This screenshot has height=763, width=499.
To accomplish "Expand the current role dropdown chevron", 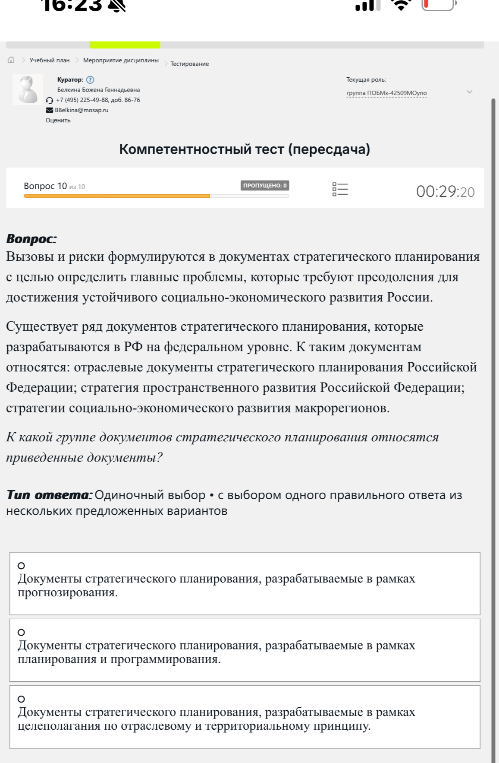I will click(x=469, y=92).
